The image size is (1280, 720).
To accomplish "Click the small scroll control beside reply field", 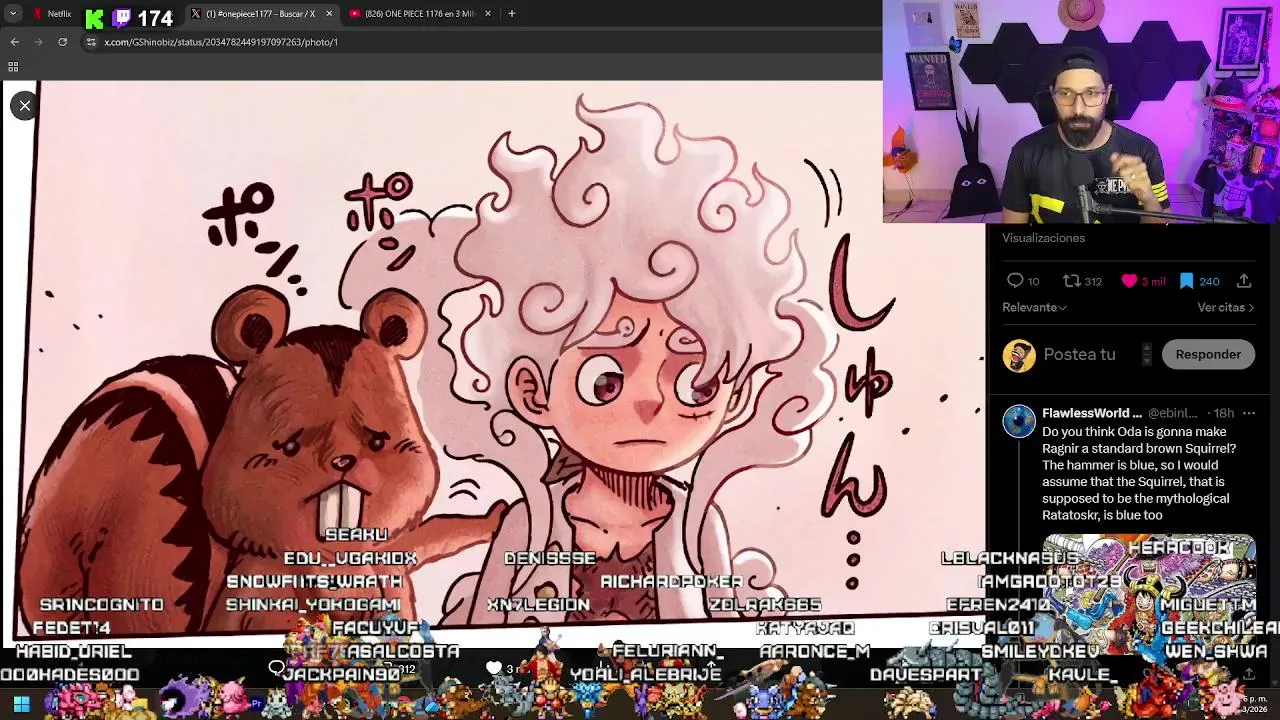I will point(1146,354).
